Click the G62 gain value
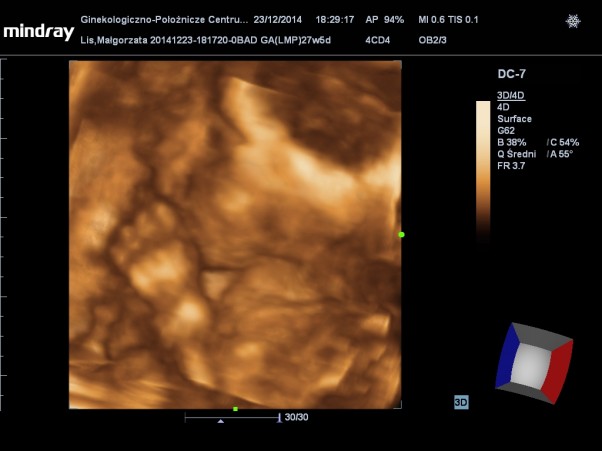This screenshot has height=451, width=602. coord(507,130)
